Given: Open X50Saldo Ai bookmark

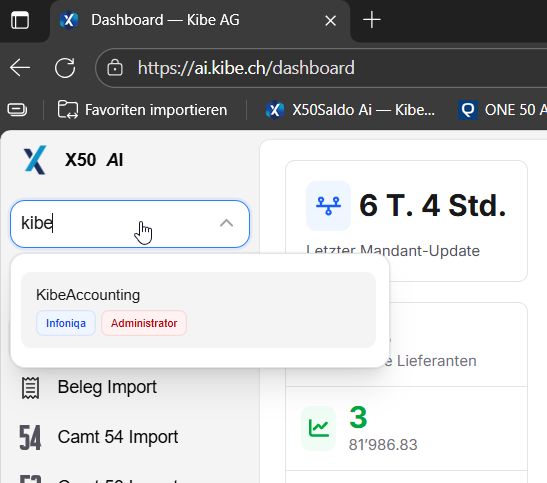Looking at the screenshot, I should click(x=350, y=110).
